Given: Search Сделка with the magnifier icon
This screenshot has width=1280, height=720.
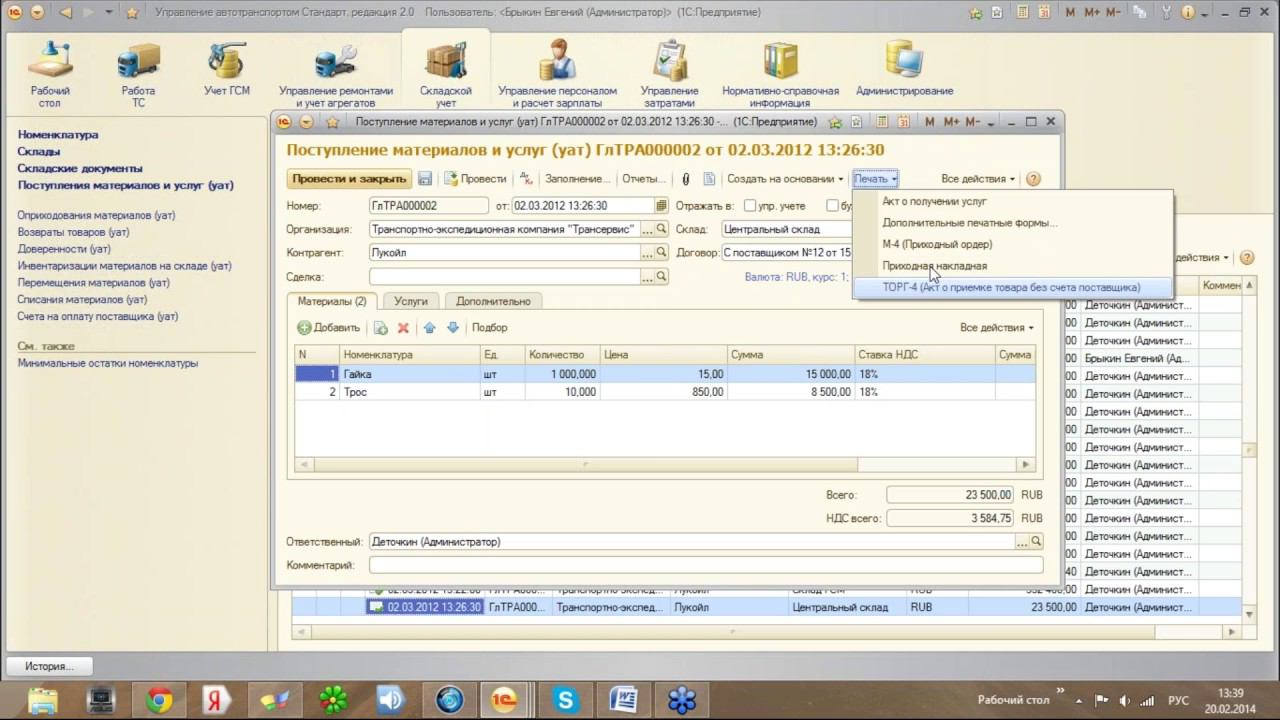Looking at the screenshot, I should point(661,277).
